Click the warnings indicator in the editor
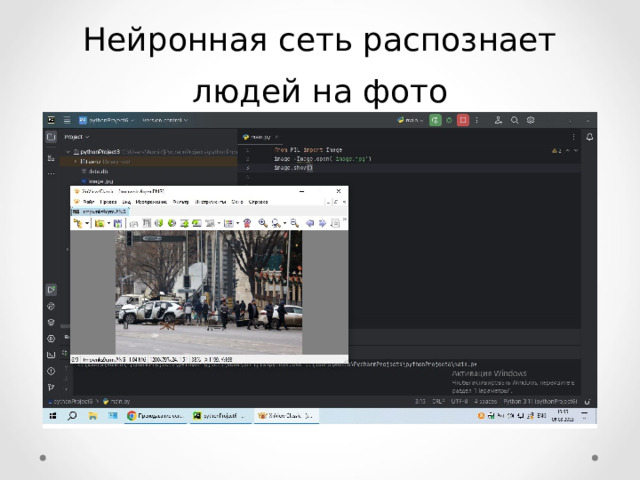The height and width of the screenshot is (480, 640). click(557, 151)
